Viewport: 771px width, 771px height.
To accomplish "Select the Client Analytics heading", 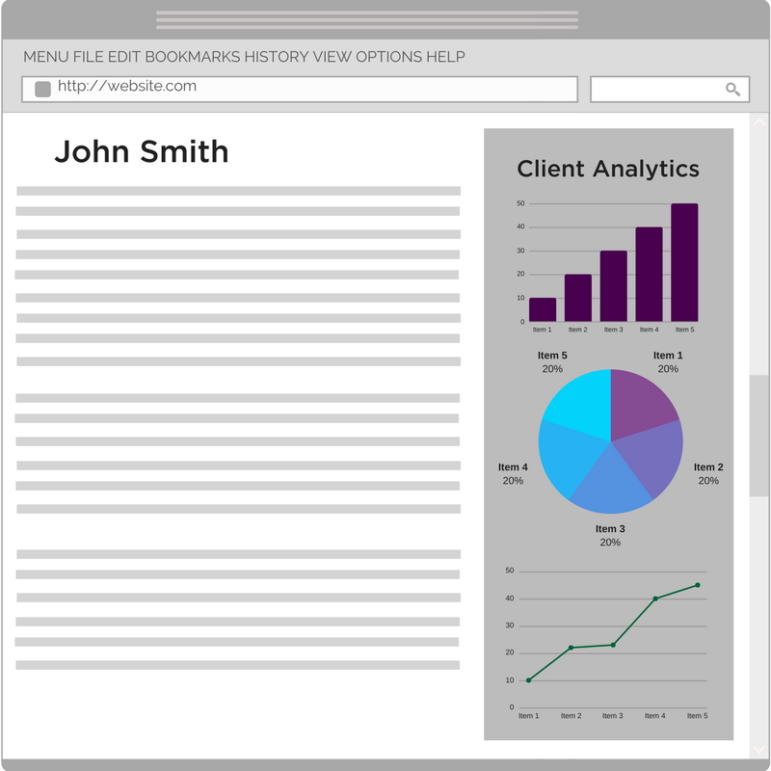I will pos(608,169).
